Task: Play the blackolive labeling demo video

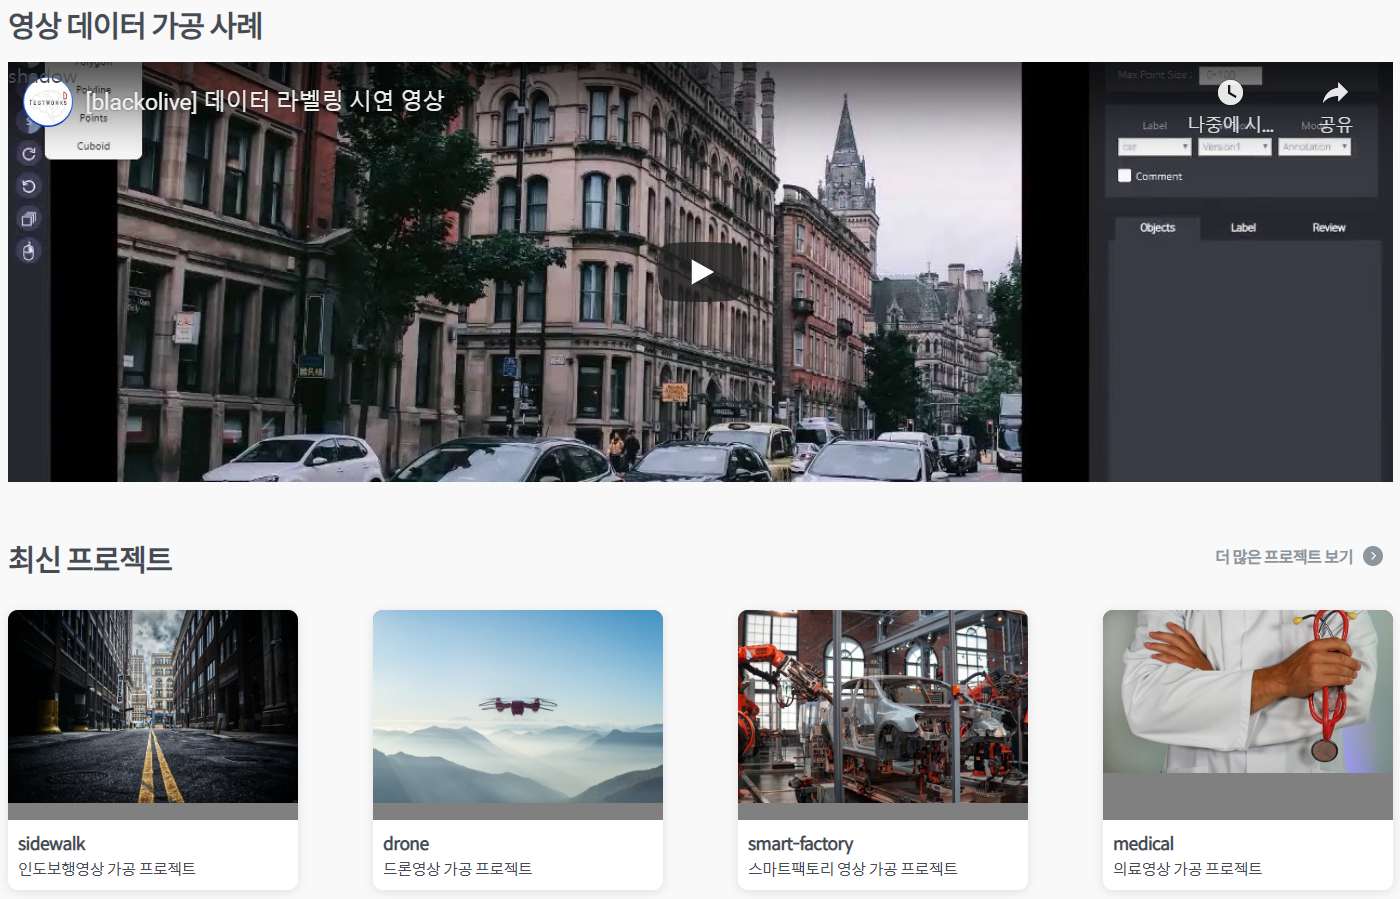Action: (x=701, y=272)
